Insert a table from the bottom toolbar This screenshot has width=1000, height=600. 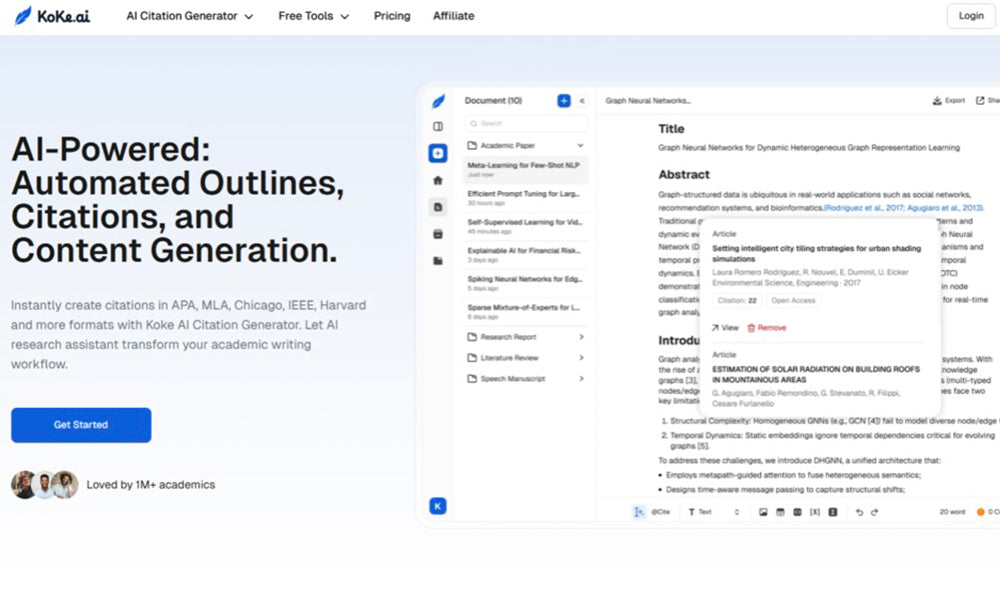point(780,511)
